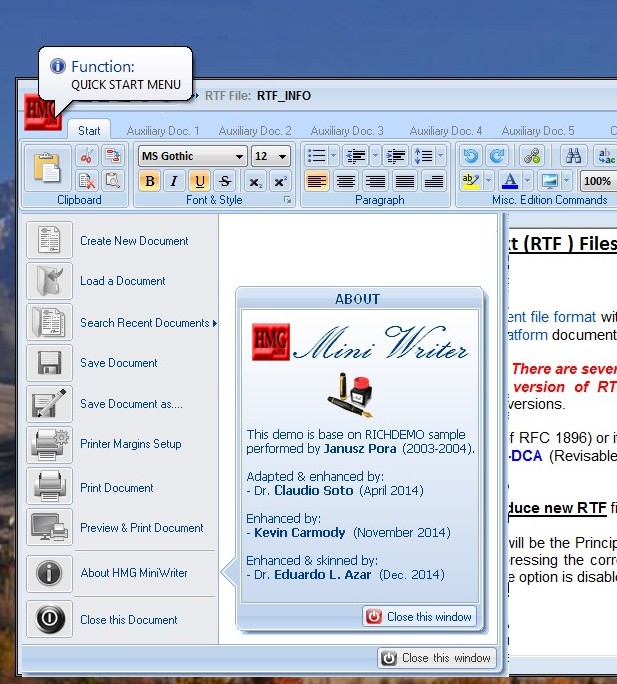Click the clipboard magnifier icon in Clipboard group
The width and height of the screenshot is (617, 684).
113,181
